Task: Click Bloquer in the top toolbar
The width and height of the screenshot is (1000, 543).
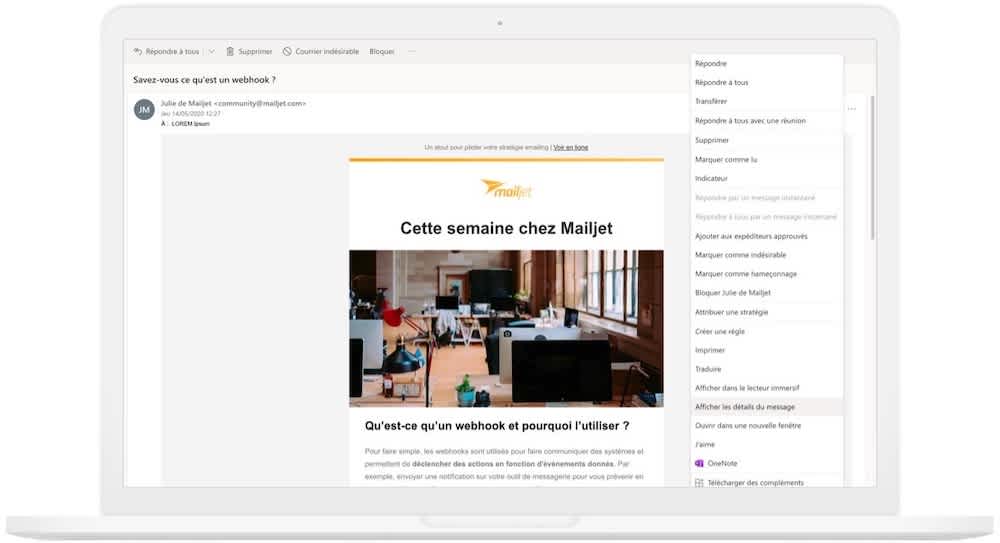Action: coord(382,52)
